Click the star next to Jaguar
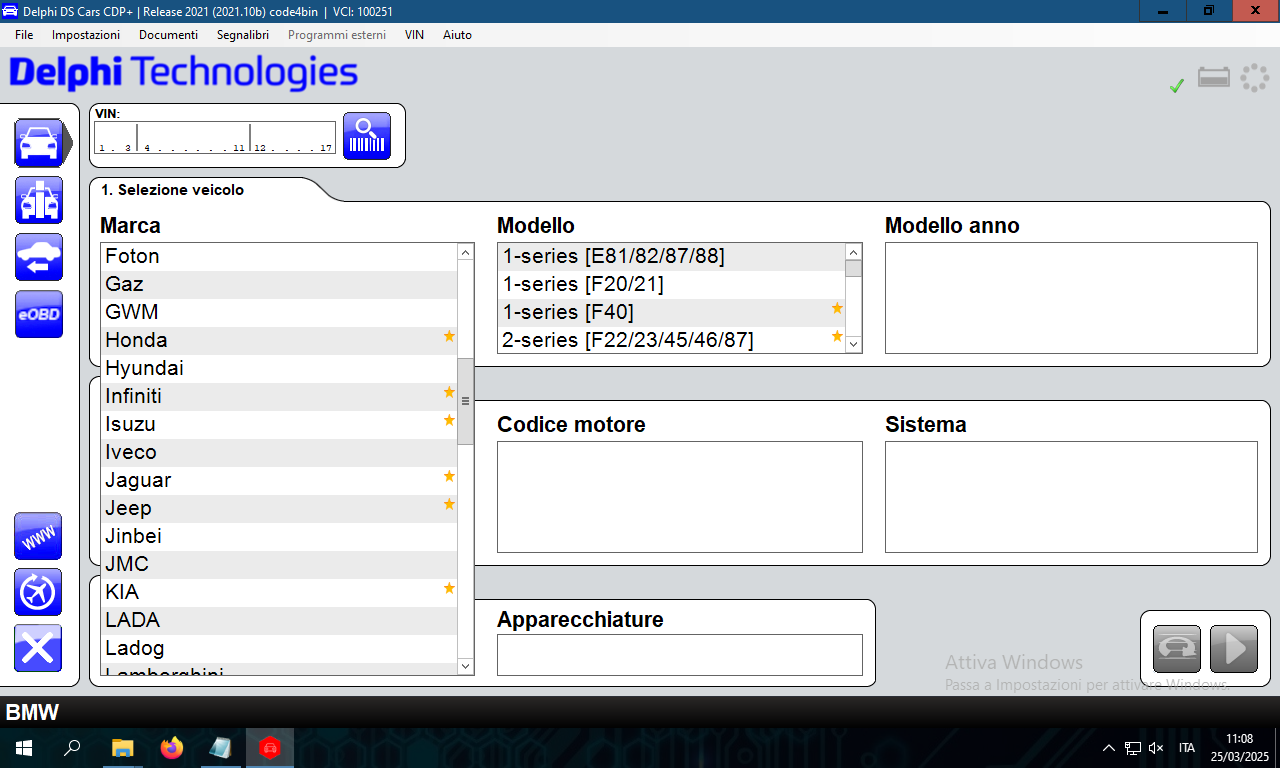This screenshot has height=768, width=1280. pyautogui.click(x=449, y=477)
